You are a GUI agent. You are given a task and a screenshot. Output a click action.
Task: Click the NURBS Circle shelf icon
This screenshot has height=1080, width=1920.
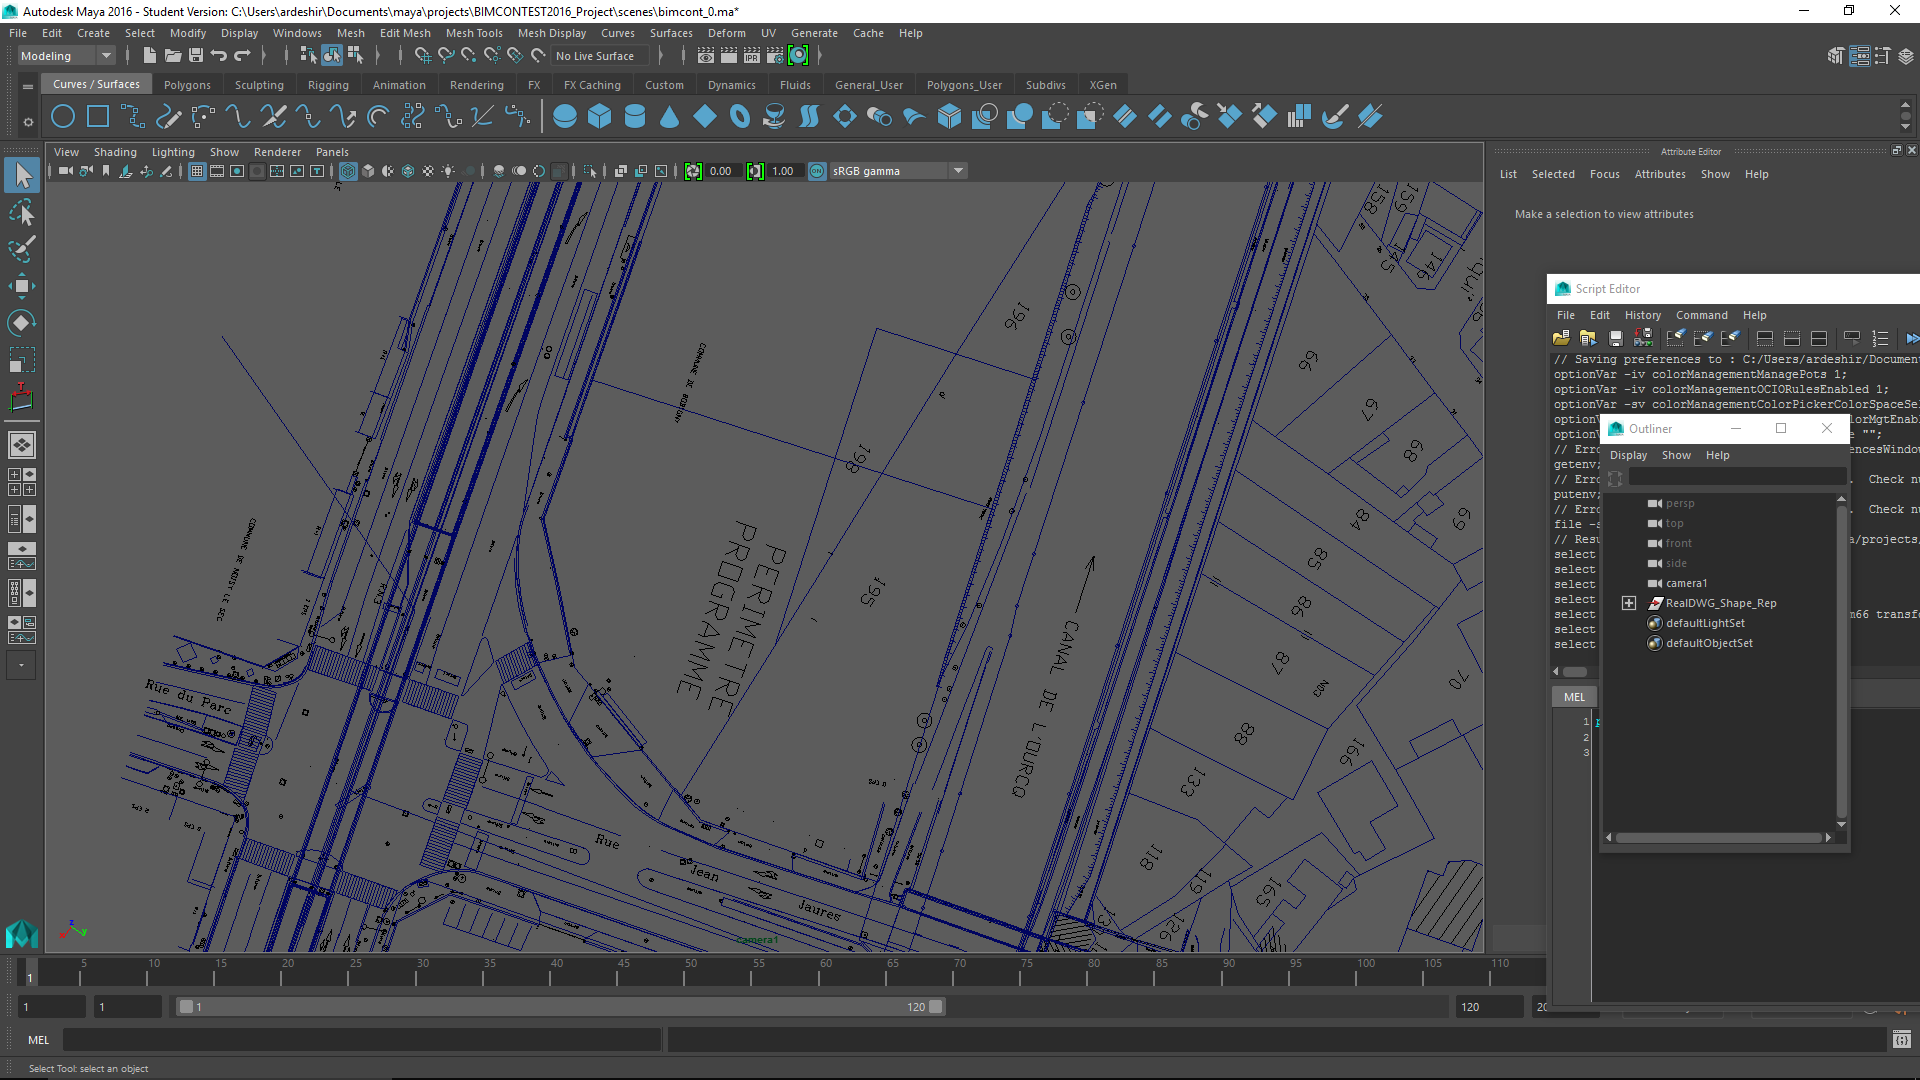click(63, 117)
